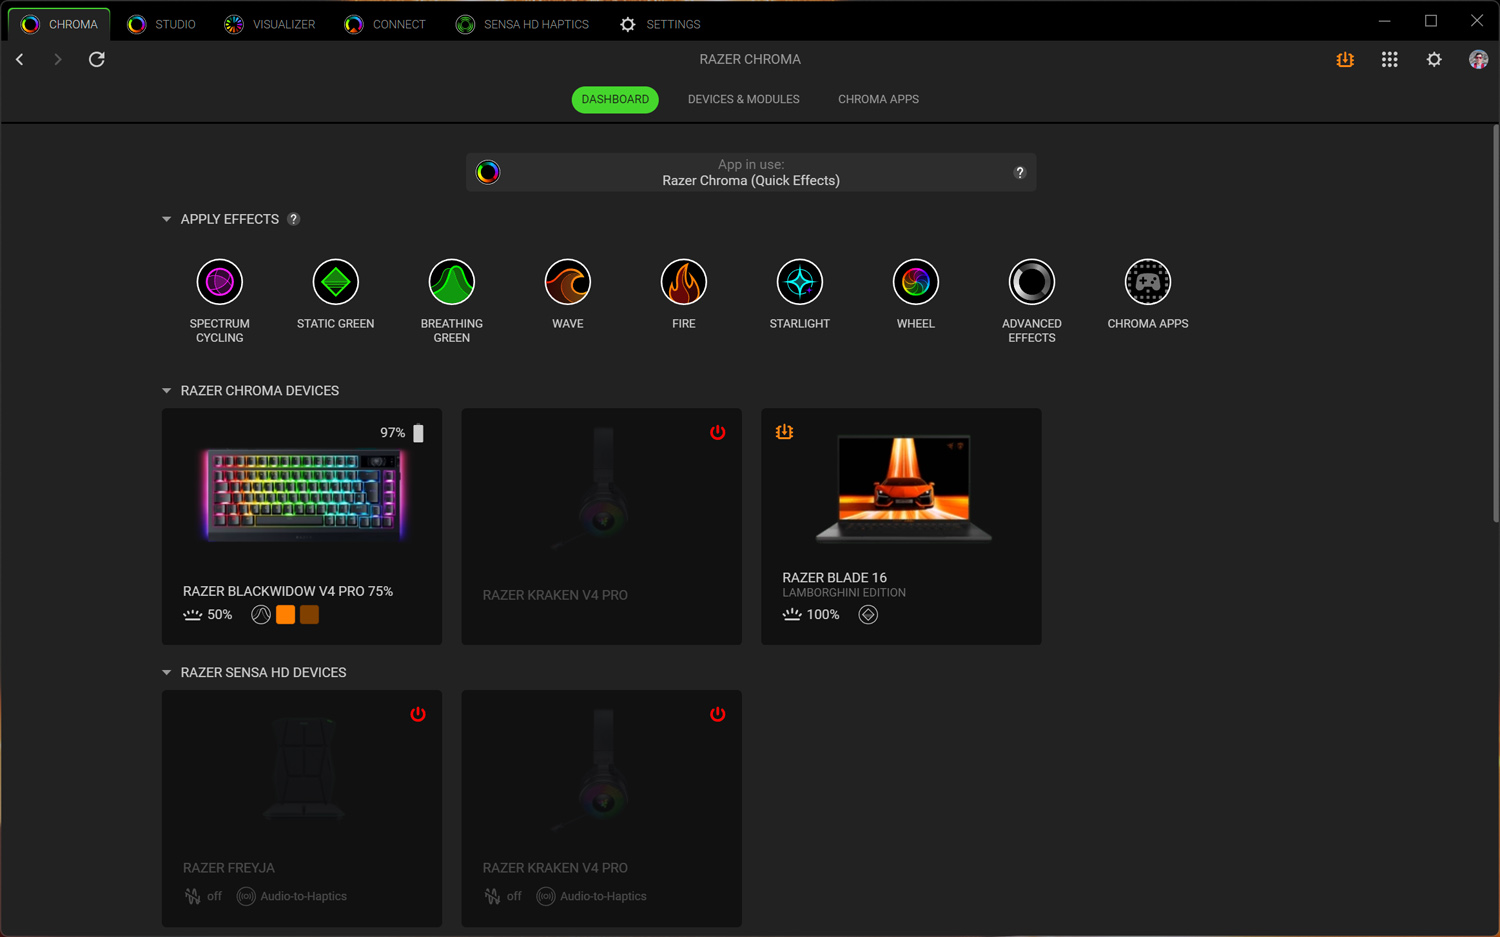Open settings via the top-right gear icon

coord(1434,59)
